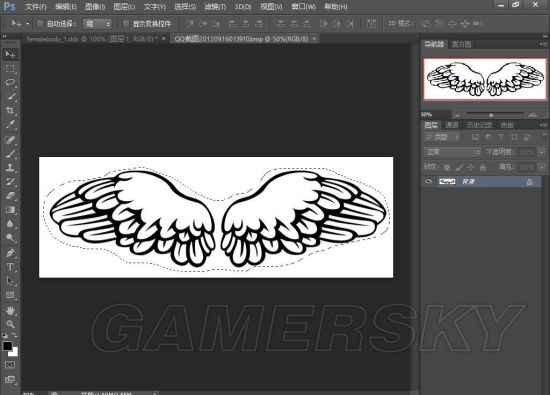Enable the 显示变换控件 checkbox
Viewport: 550px width, 395px height.
pos(126,24)
